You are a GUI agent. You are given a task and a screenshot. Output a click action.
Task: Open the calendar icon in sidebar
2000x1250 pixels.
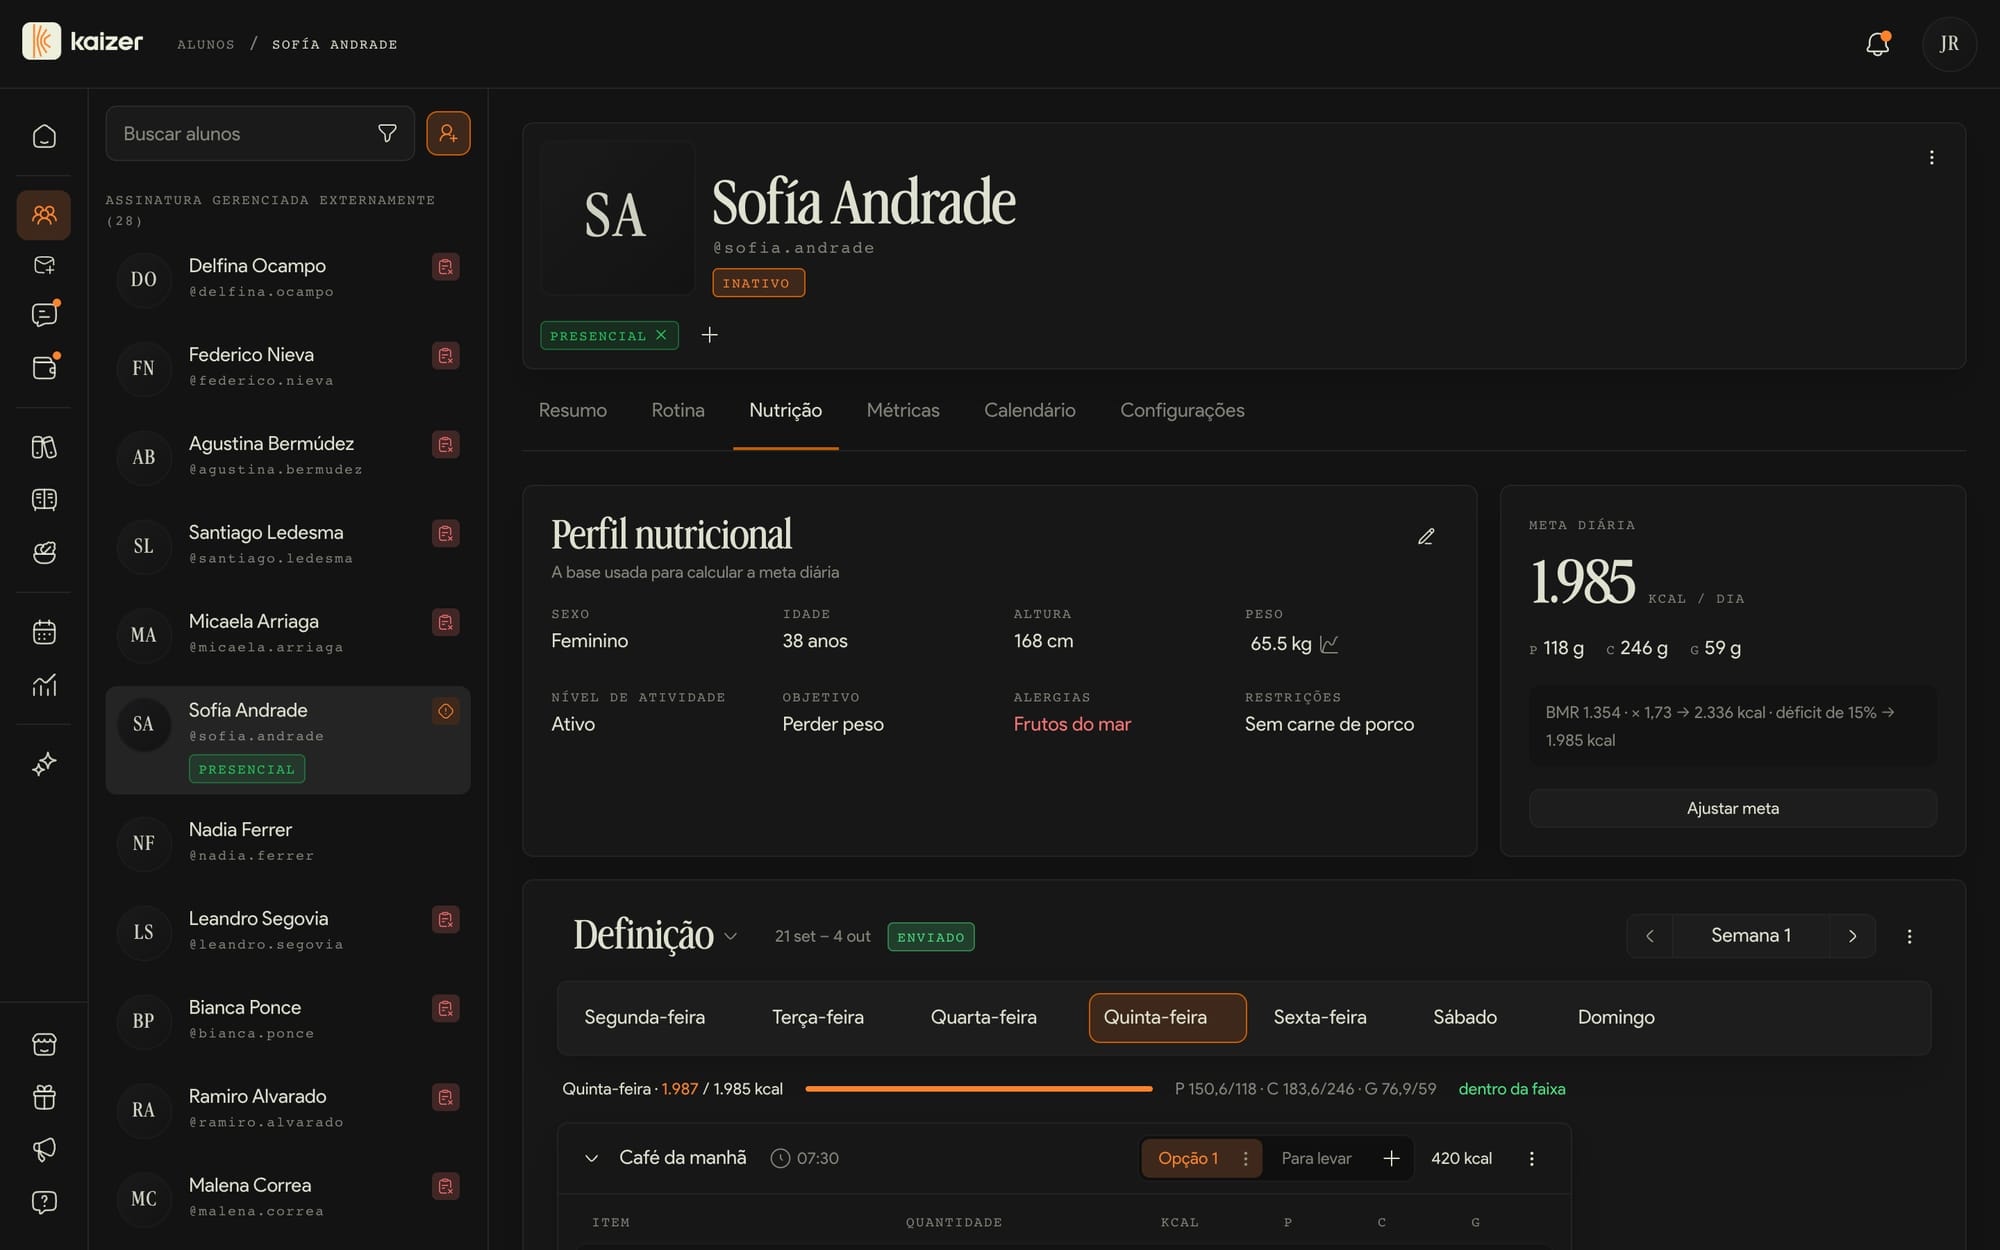(44, 632)
